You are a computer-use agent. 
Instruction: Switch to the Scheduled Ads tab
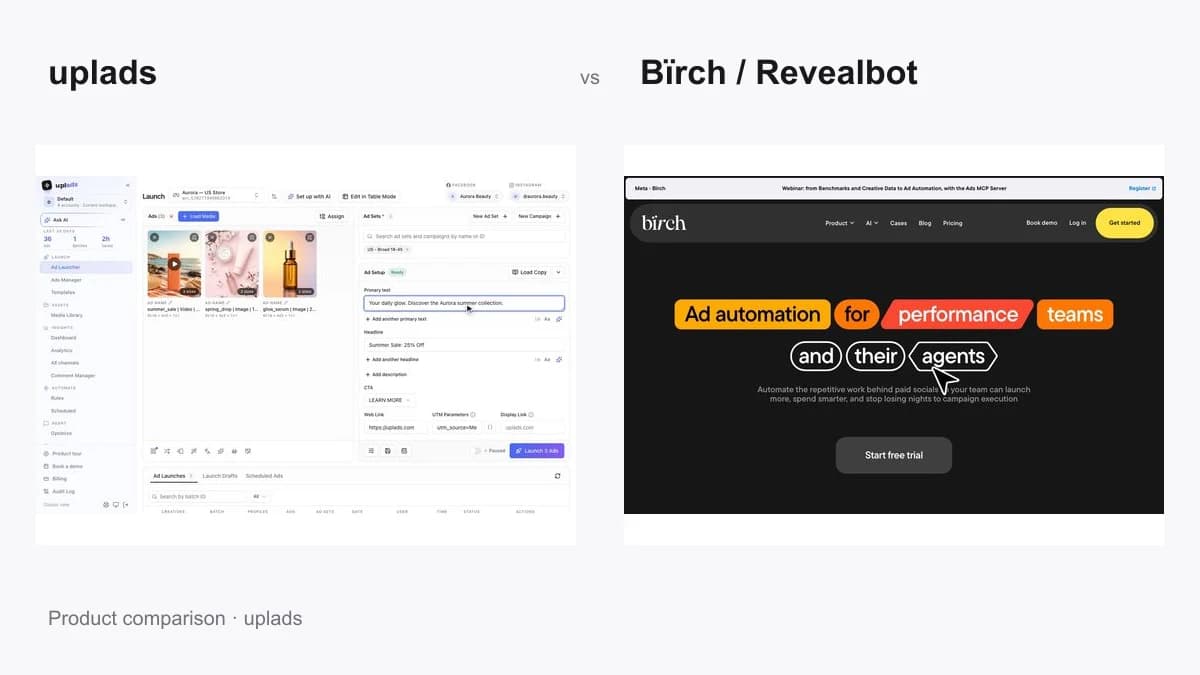point(264,476)
